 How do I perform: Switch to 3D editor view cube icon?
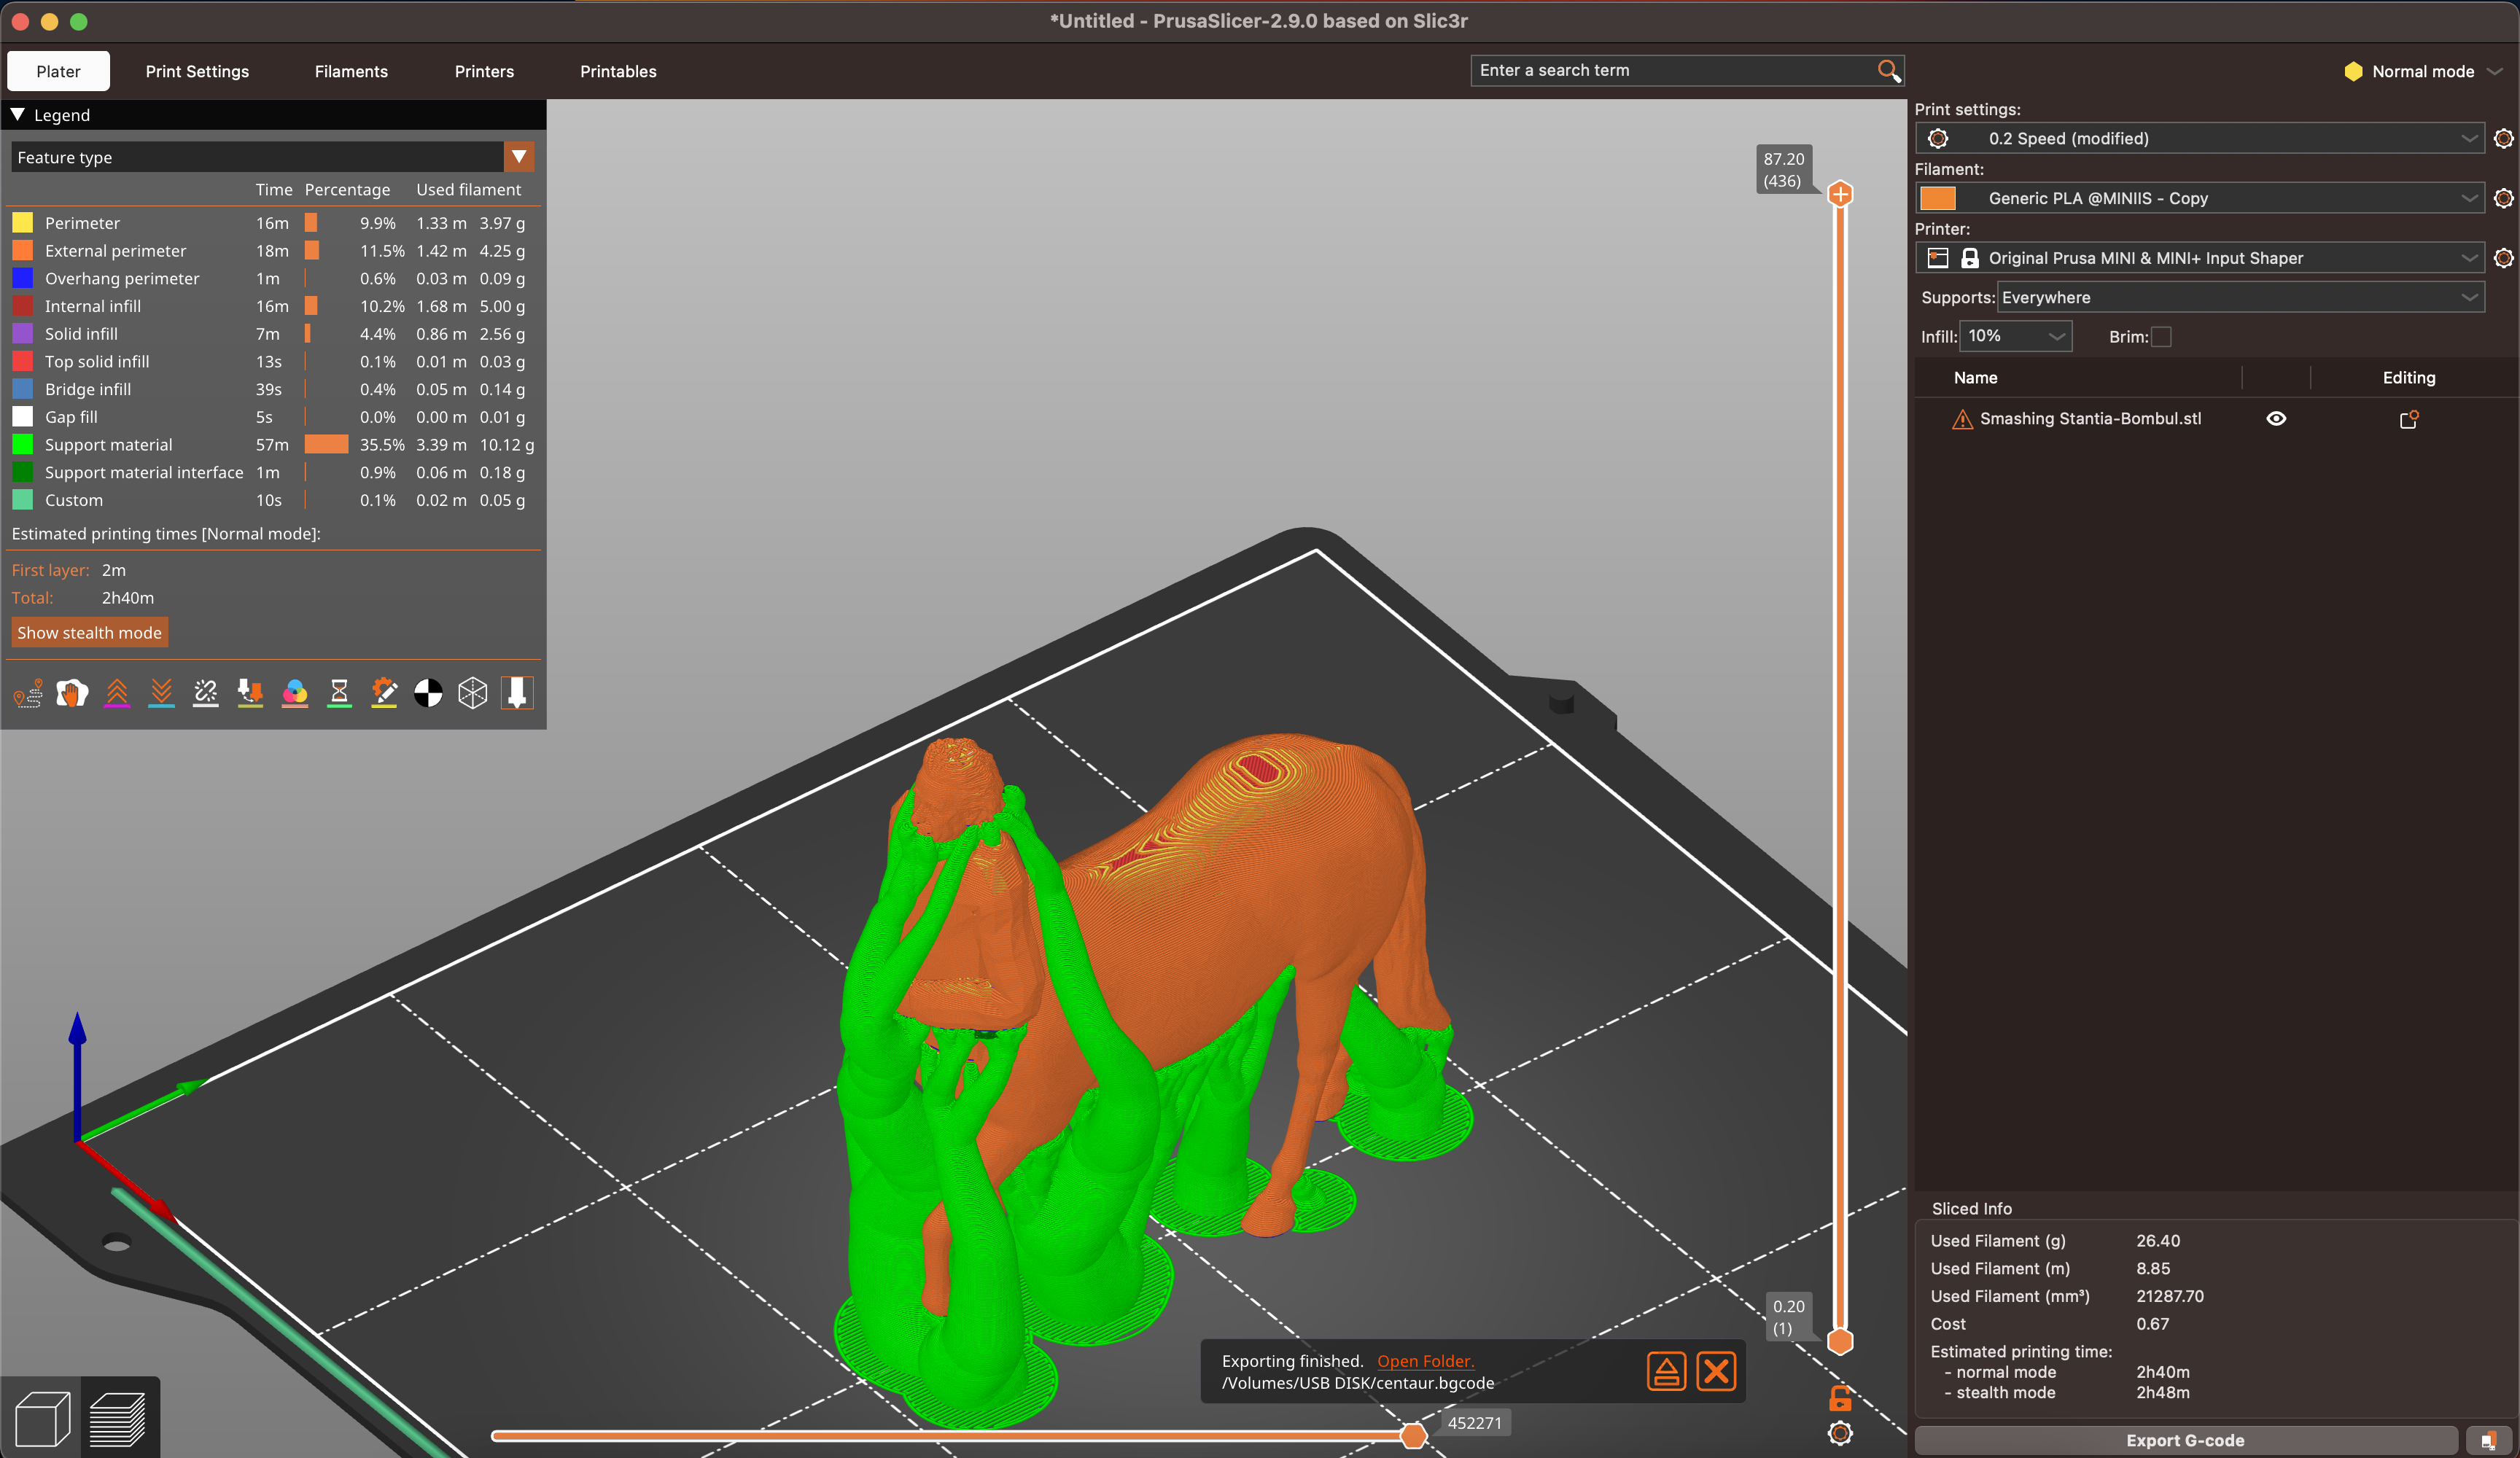(42, 1418)
